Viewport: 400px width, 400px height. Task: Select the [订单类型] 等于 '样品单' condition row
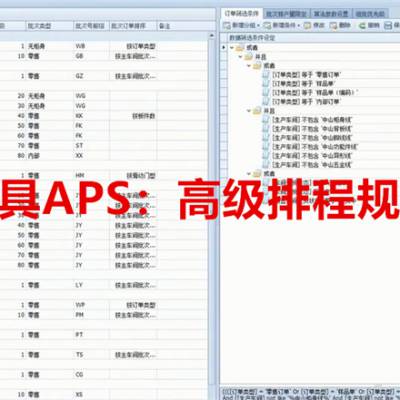(x=303, y=84)
